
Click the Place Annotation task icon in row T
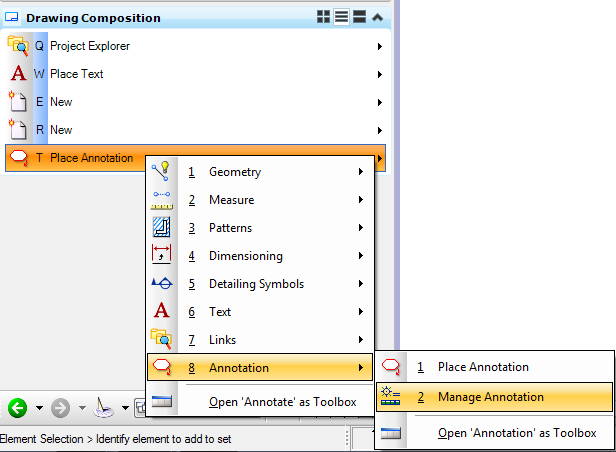18,158
